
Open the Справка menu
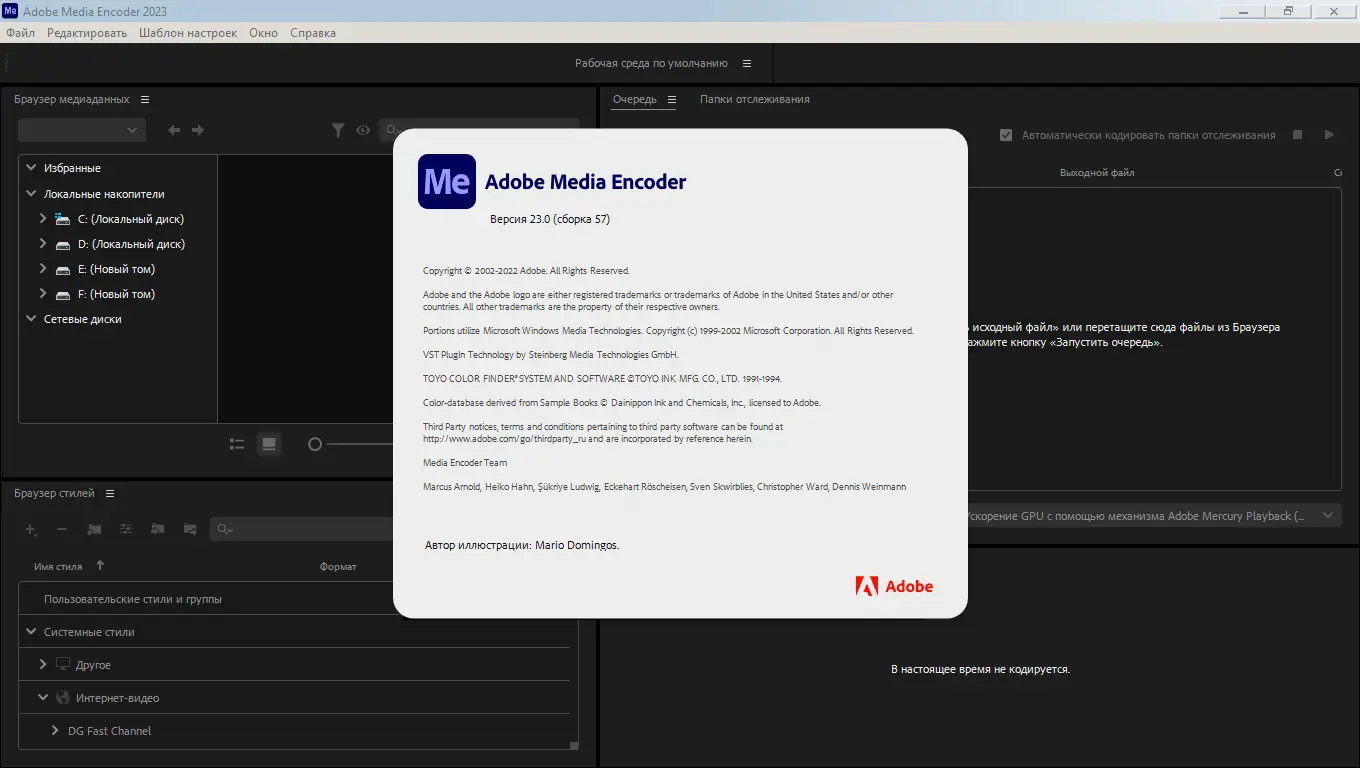(313, 33)
